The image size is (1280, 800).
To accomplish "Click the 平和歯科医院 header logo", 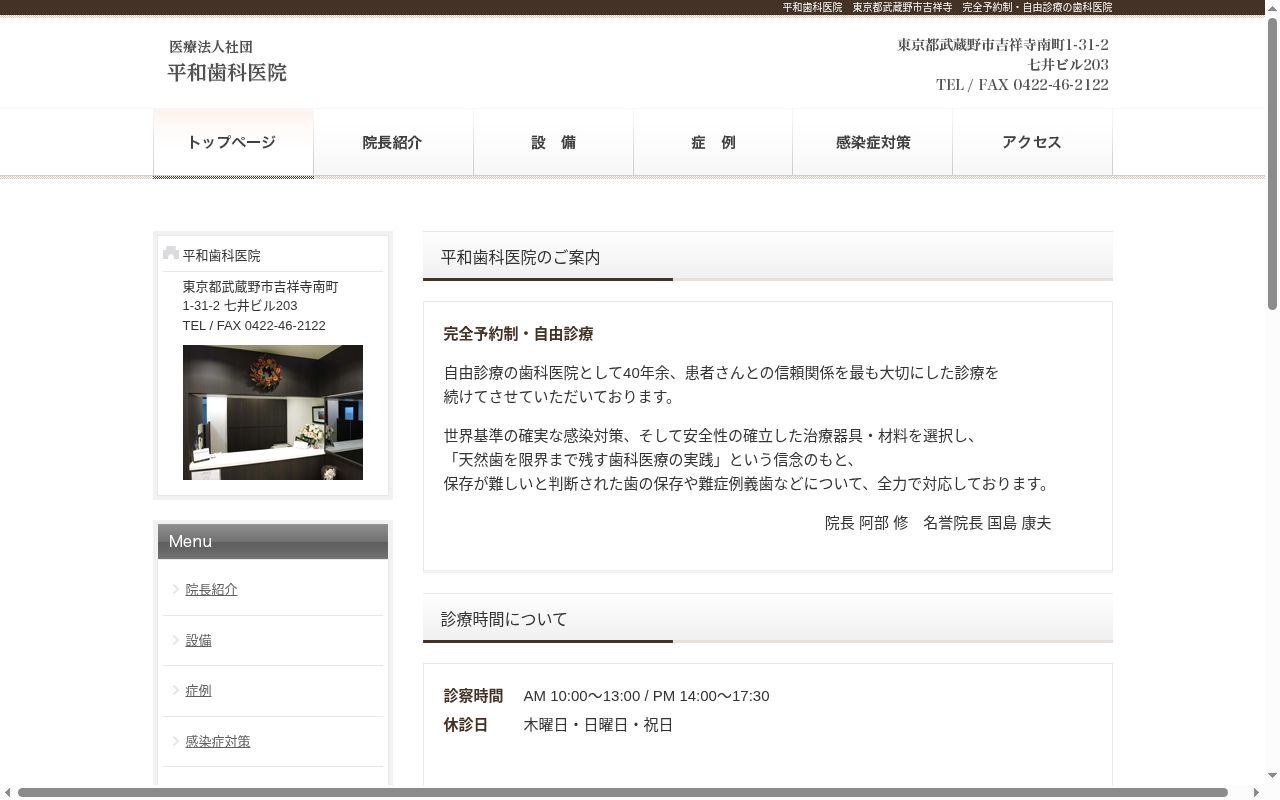I will (x=227, y=61).
